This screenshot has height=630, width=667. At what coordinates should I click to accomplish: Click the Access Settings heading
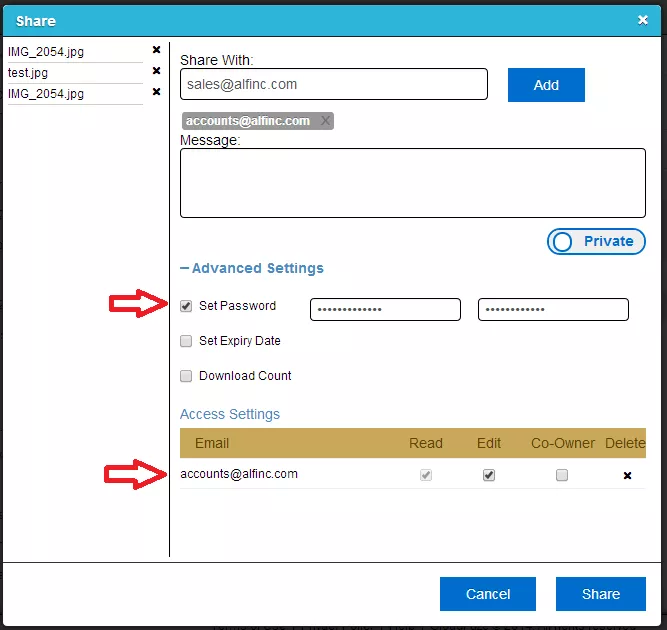click(x=230, y=414)
